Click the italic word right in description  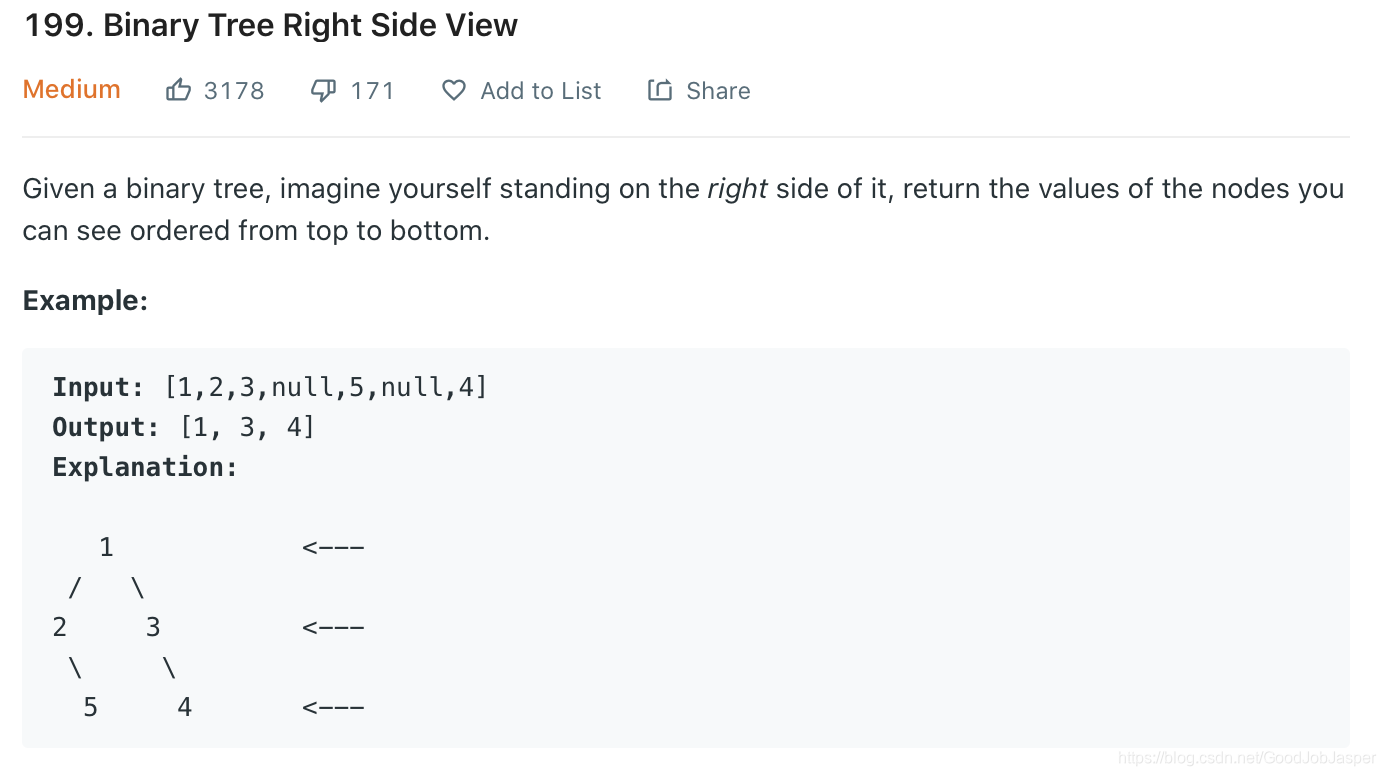coord(737,189)
